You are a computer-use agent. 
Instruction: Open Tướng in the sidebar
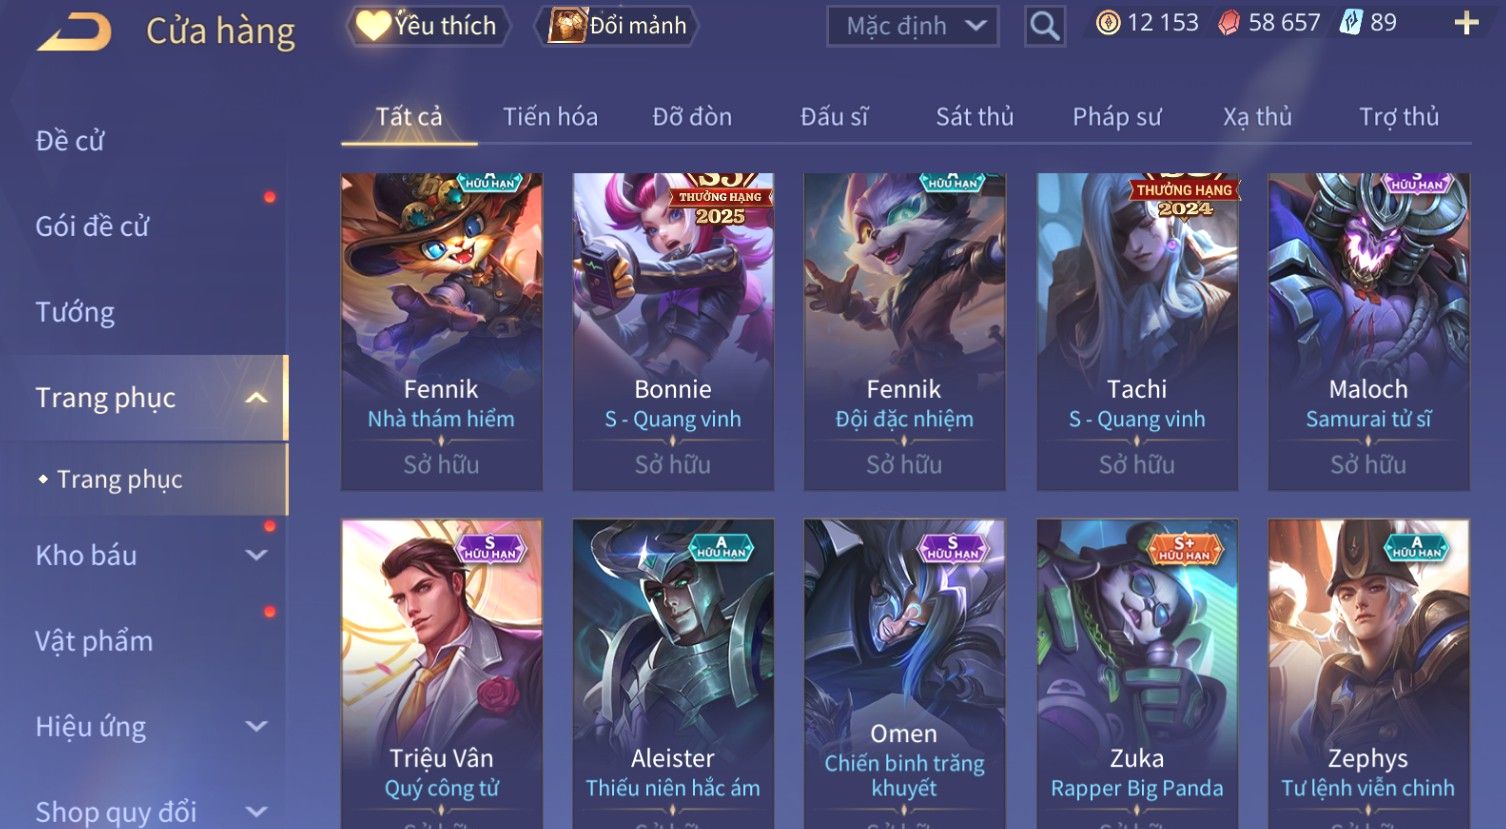(x=75, y=312)
